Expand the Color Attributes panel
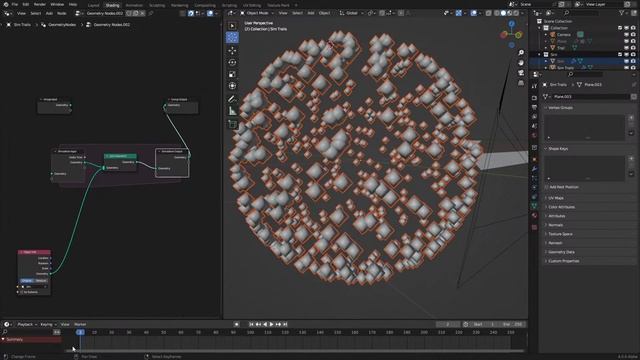Viewport: 640px width, 360px height. 561,207
